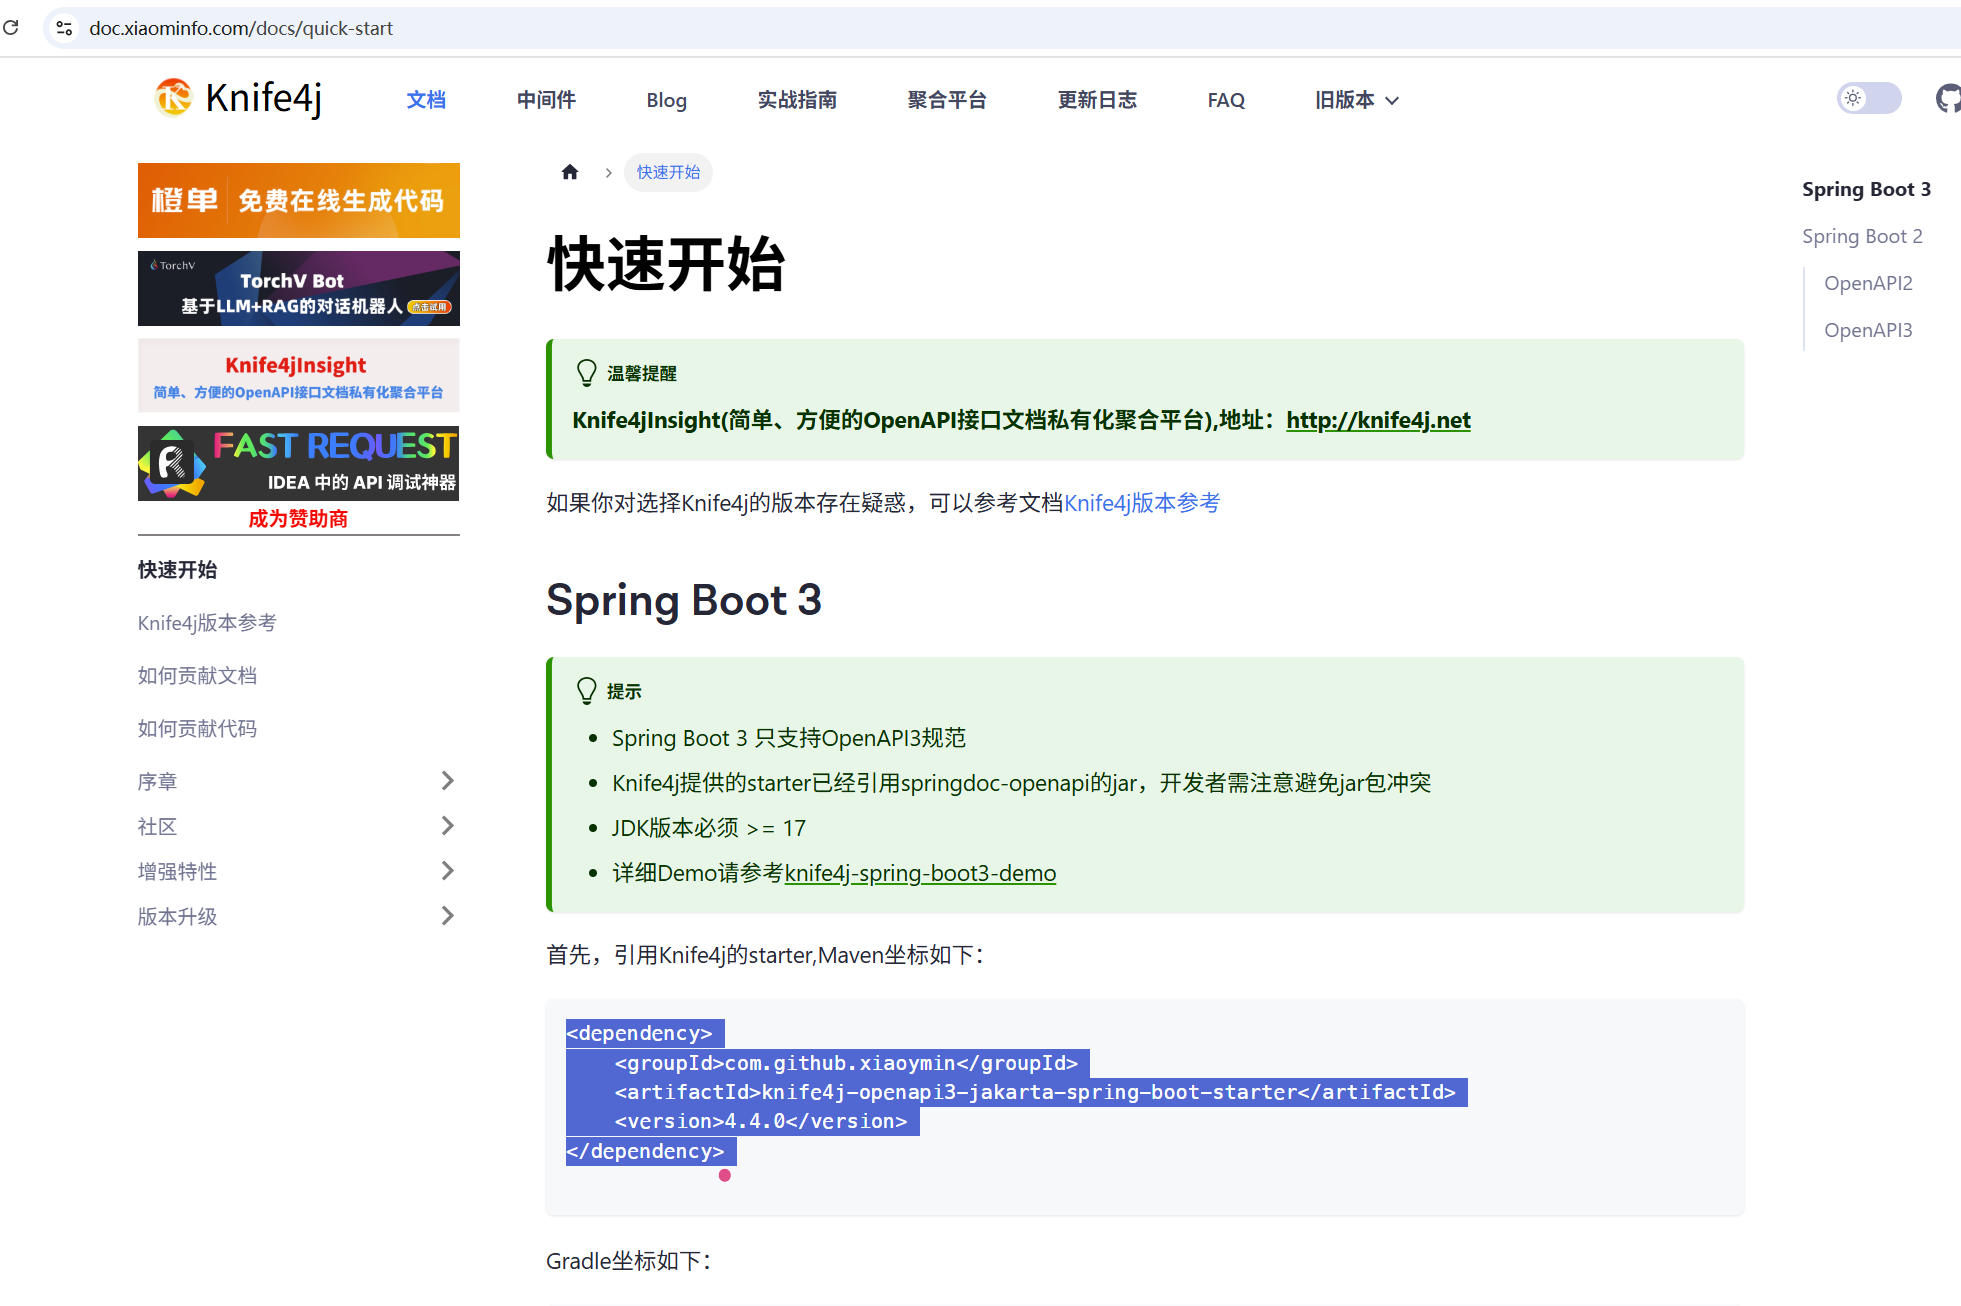Click the Knife4j site title text
The width and height of the screenshot is (1961, 1306).
pos(264,98)
